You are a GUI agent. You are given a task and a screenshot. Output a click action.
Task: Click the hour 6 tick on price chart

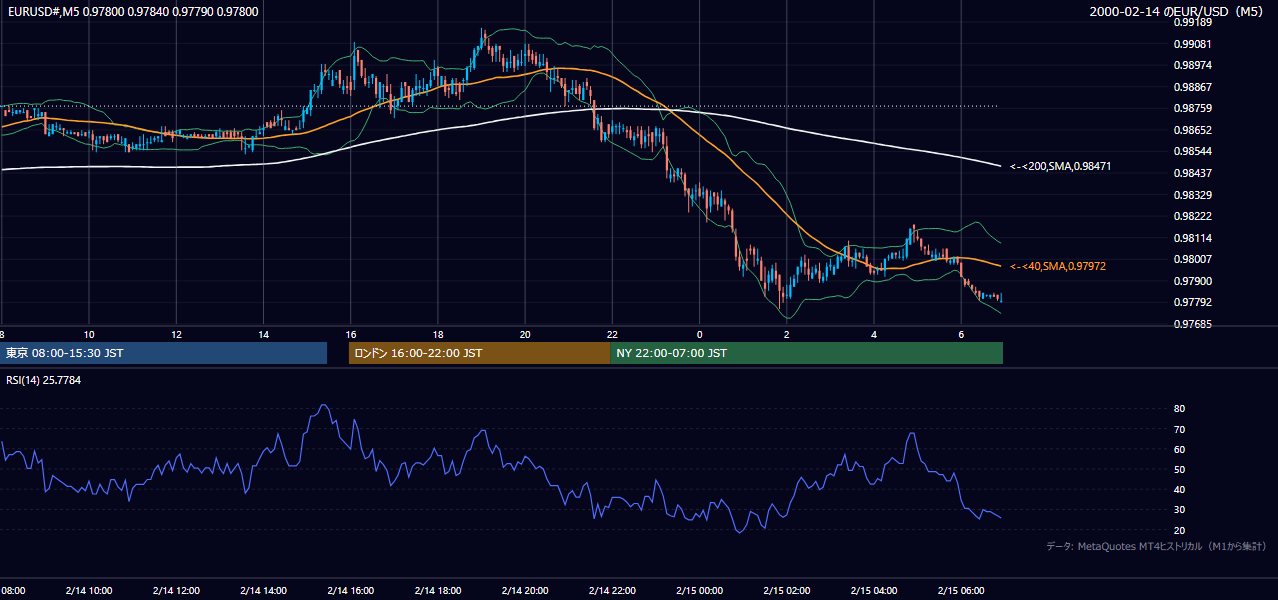[x=960, y=334]
